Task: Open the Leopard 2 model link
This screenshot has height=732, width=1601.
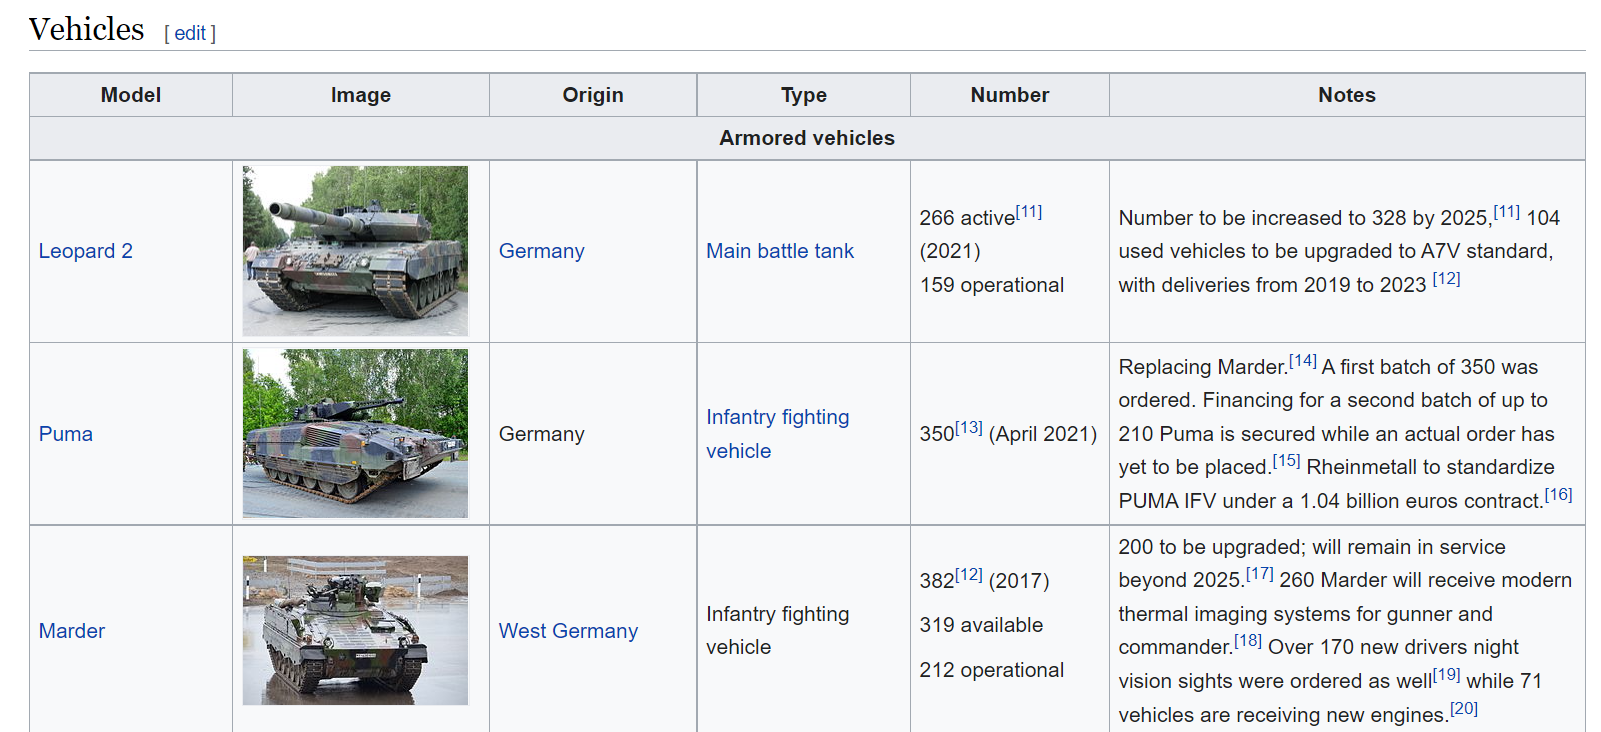Action: 86,251
